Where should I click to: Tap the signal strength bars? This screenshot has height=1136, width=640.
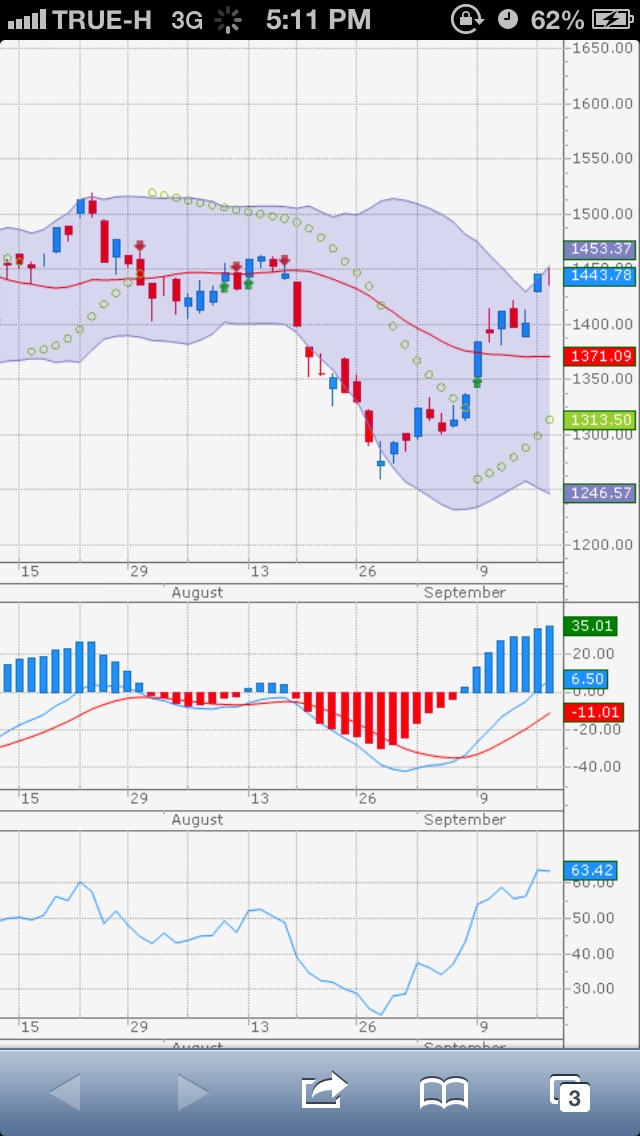pyautogui.click(x=26, y=20)
